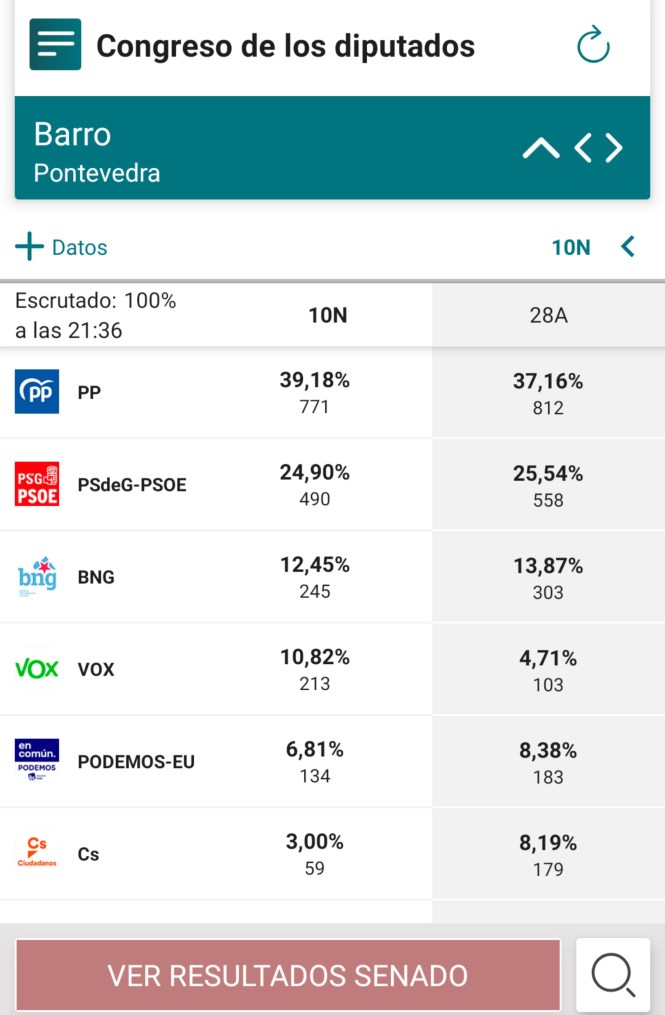This screenshot has width=665, height=1015.
Task: Expand the Datos section with plus icon
Action: [x=30, y=247]
